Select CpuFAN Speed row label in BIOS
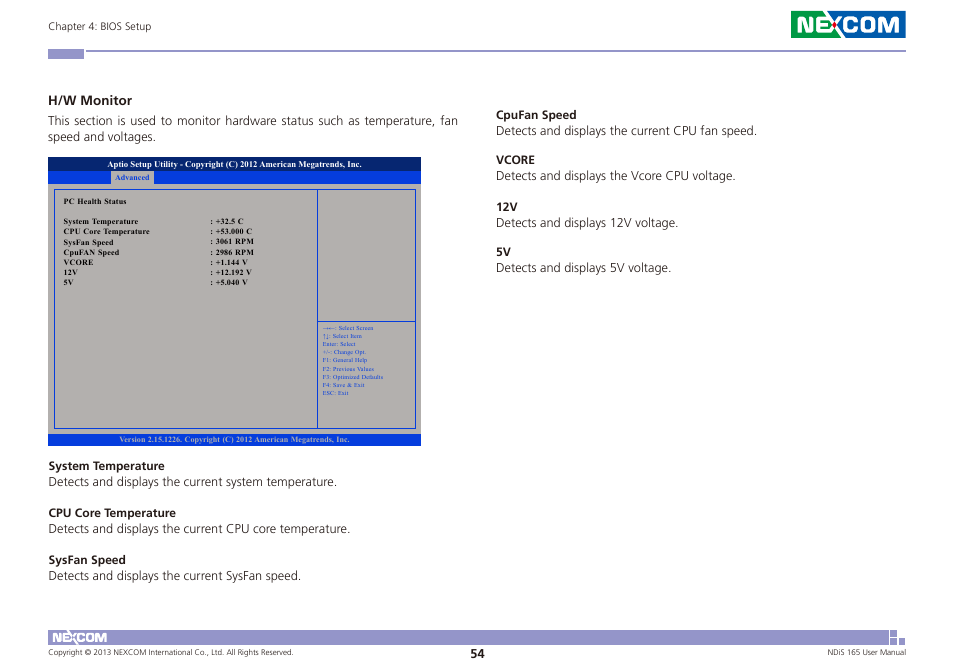 pyautogui.click(x=91, y=252)
